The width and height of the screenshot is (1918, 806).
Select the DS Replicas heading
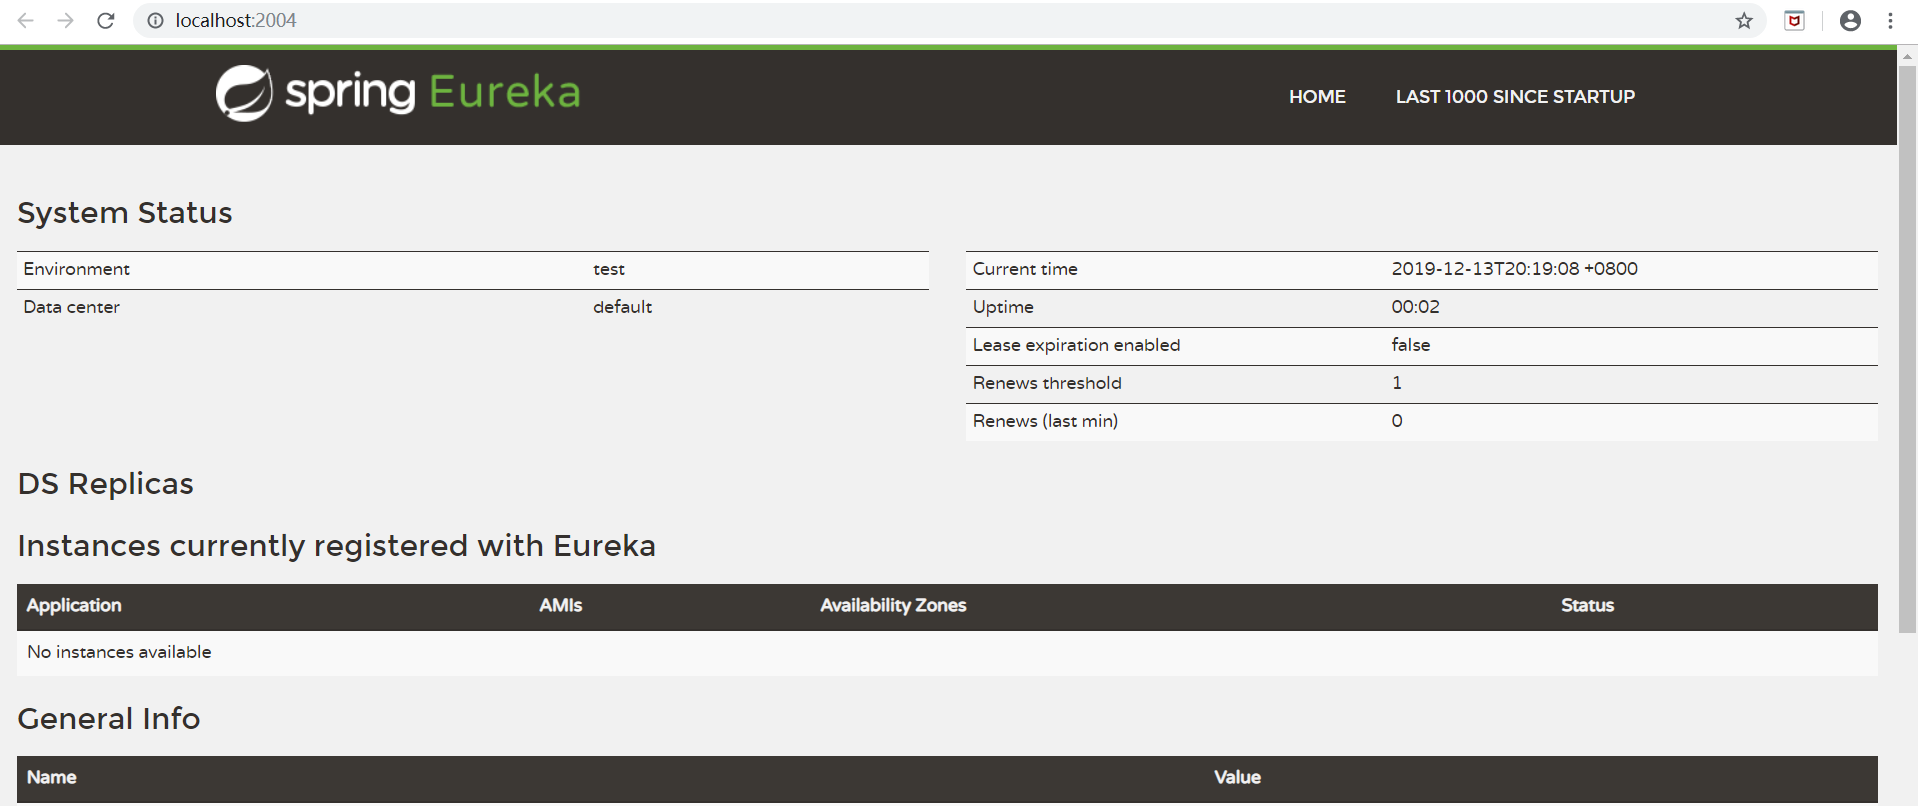click(106, 484)
